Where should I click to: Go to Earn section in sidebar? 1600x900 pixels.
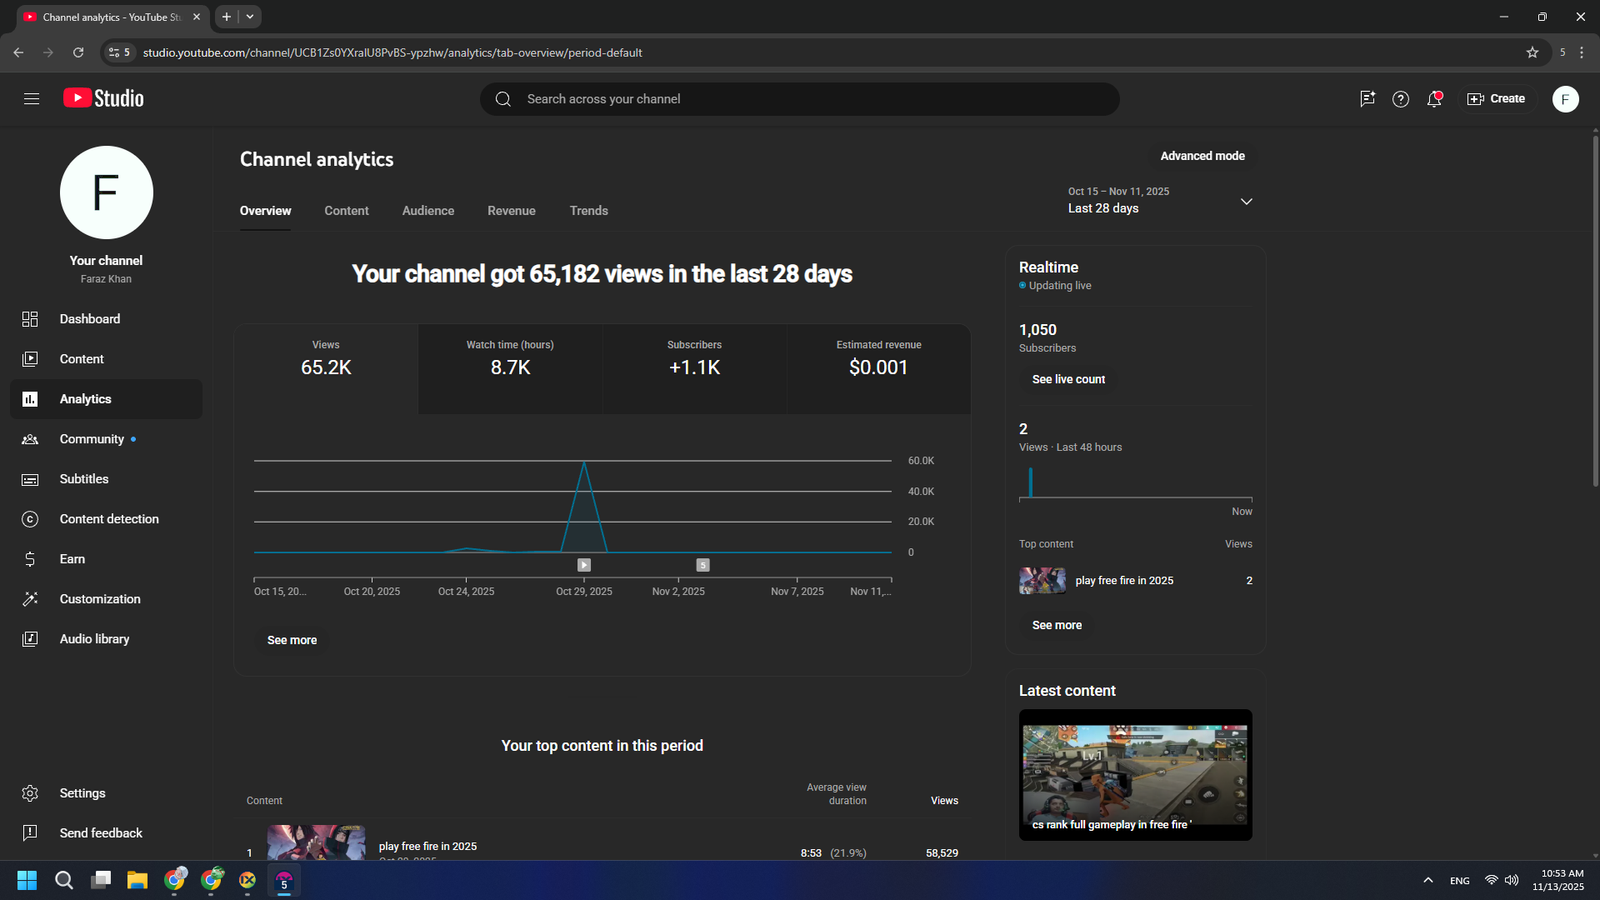(x=72, y=559)
